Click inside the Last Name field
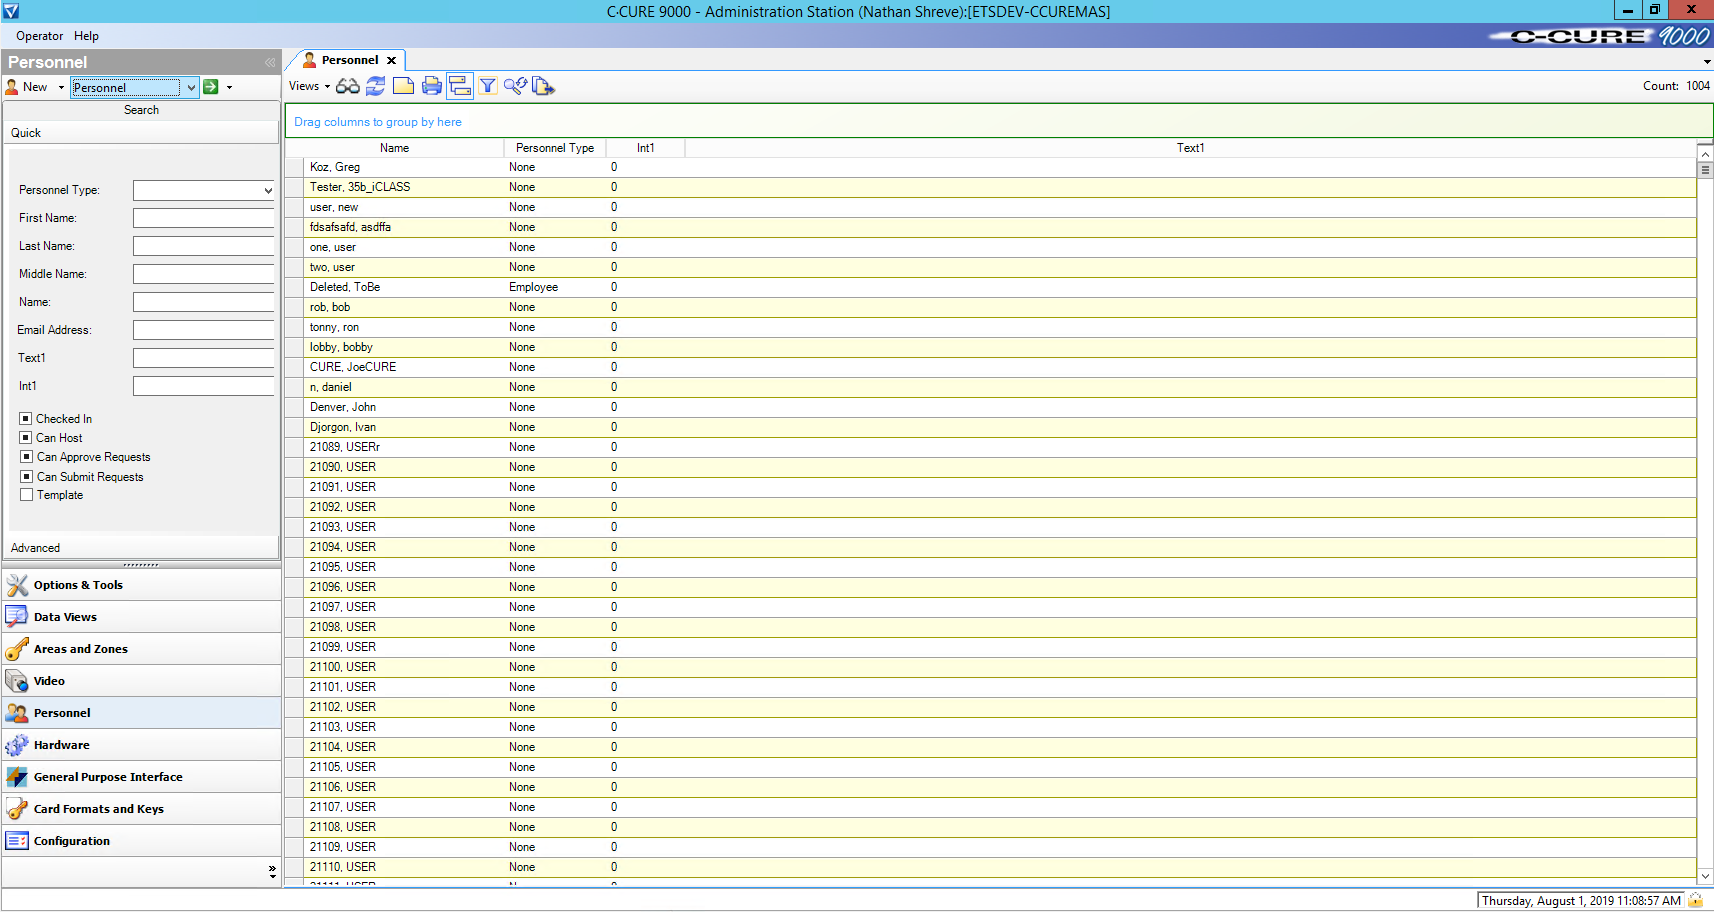This screenshot has width=1714, height=912. click(203, 245)
